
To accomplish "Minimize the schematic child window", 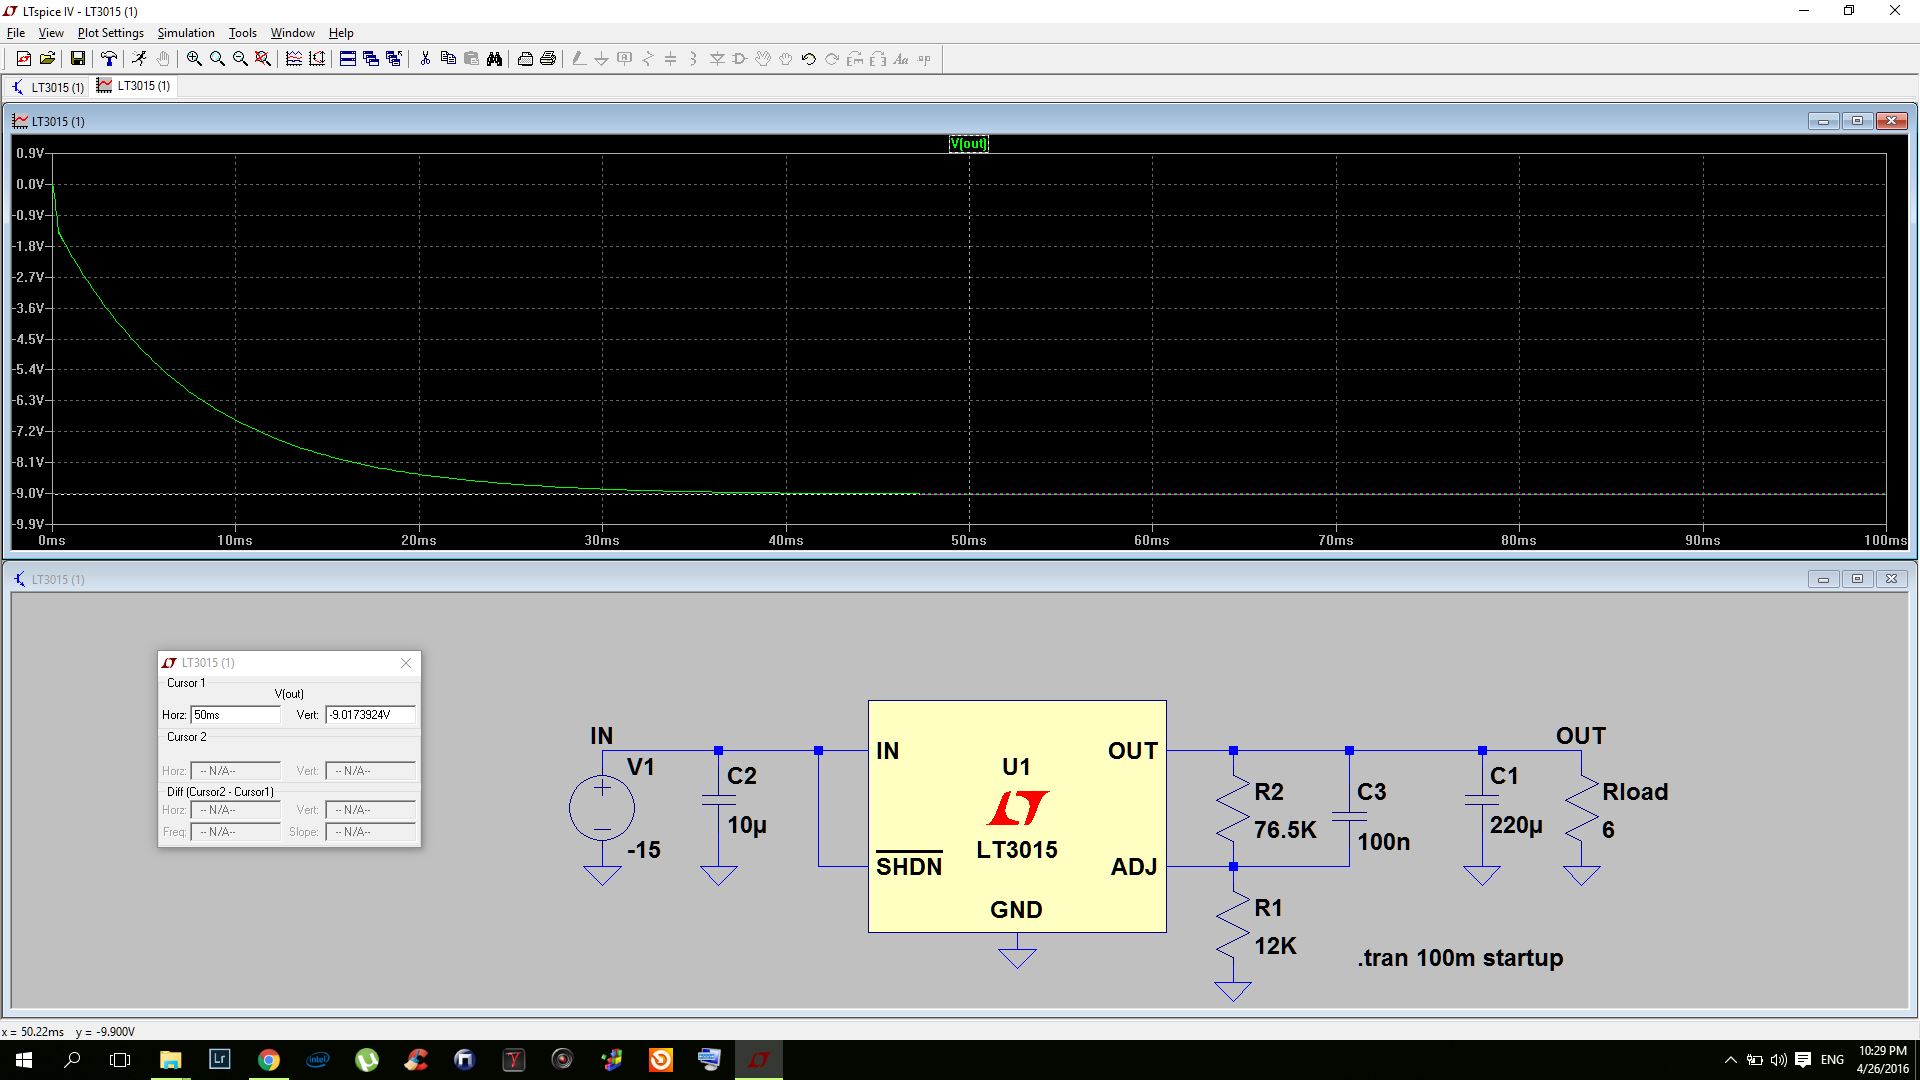I will tap(1823, 579).
